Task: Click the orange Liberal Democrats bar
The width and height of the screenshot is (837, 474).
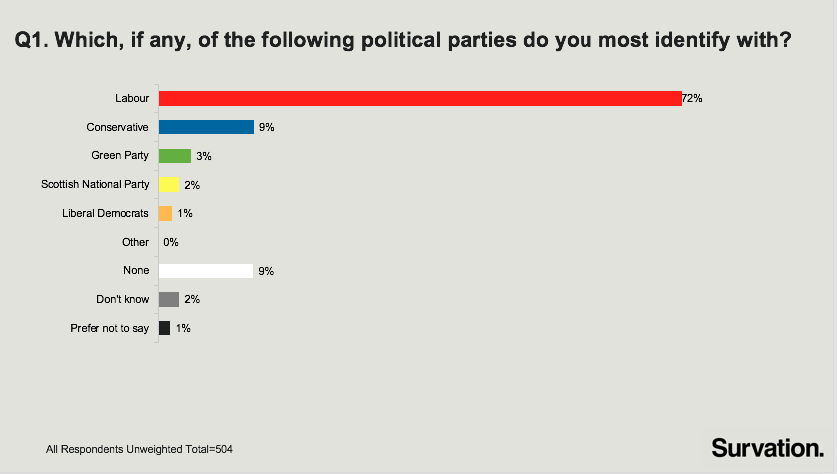Action: coord(165,214)
